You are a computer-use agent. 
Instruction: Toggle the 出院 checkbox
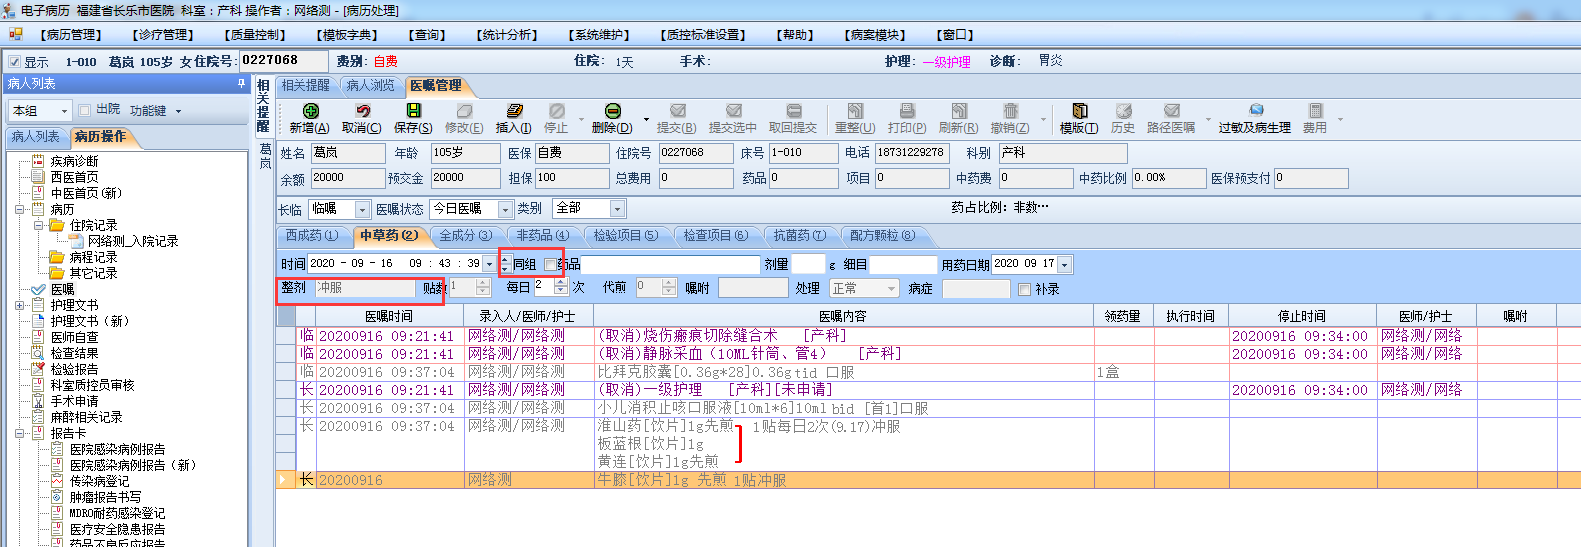coord(85,110)
